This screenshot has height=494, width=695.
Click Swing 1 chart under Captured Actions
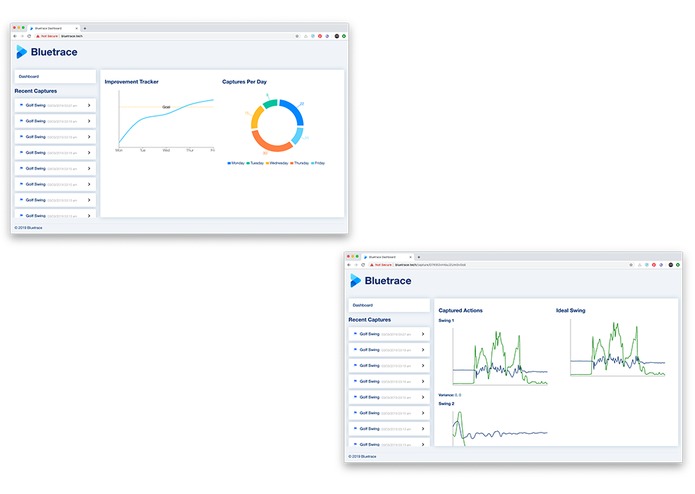click(x=500, y=358)
